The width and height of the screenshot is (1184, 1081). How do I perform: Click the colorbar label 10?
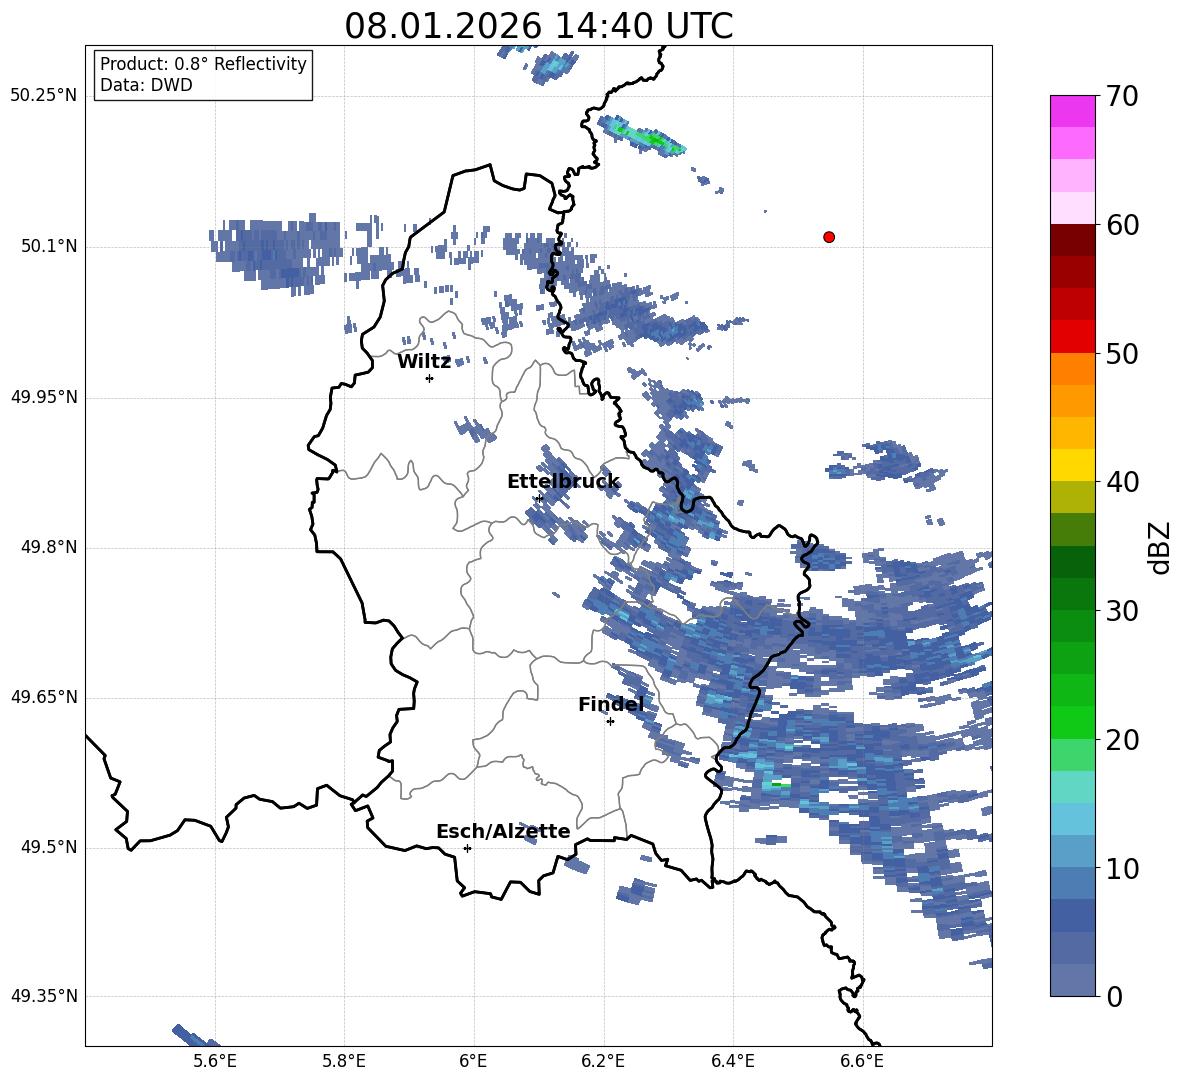pos(1122,869)
